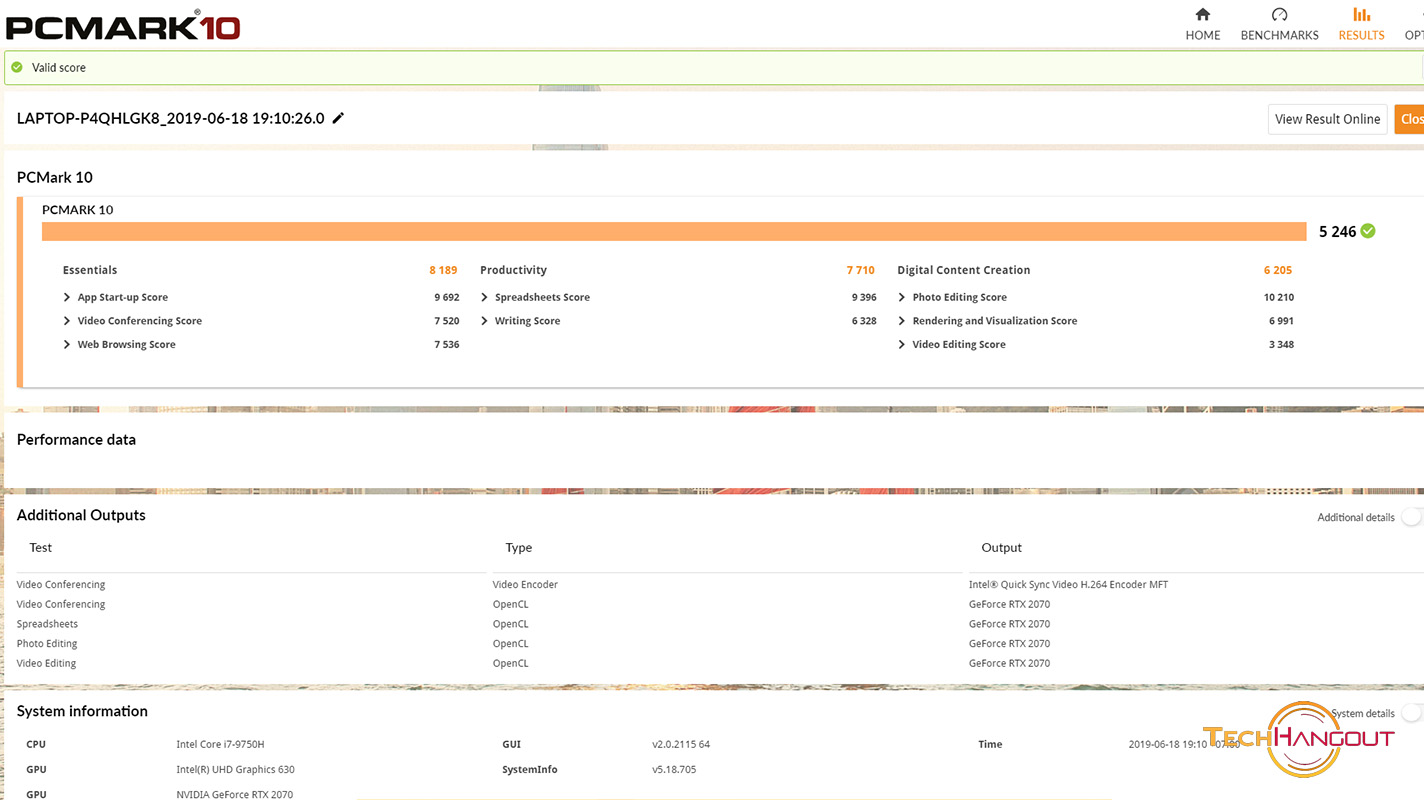Click Rendering and Visualization value 6 991
This screenshot has height=800, width=1424.
tap(1282, 321)
